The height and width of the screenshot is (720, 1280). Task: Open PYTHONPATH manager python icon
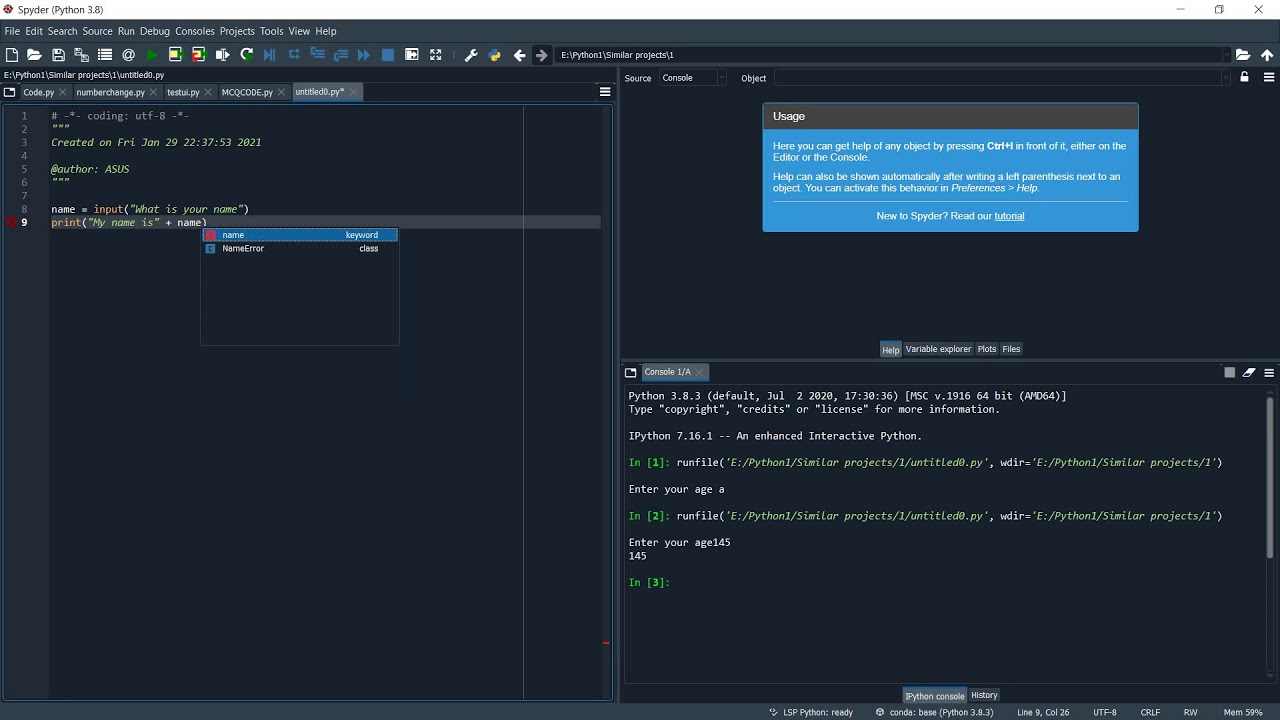click(x=494, y=55)
